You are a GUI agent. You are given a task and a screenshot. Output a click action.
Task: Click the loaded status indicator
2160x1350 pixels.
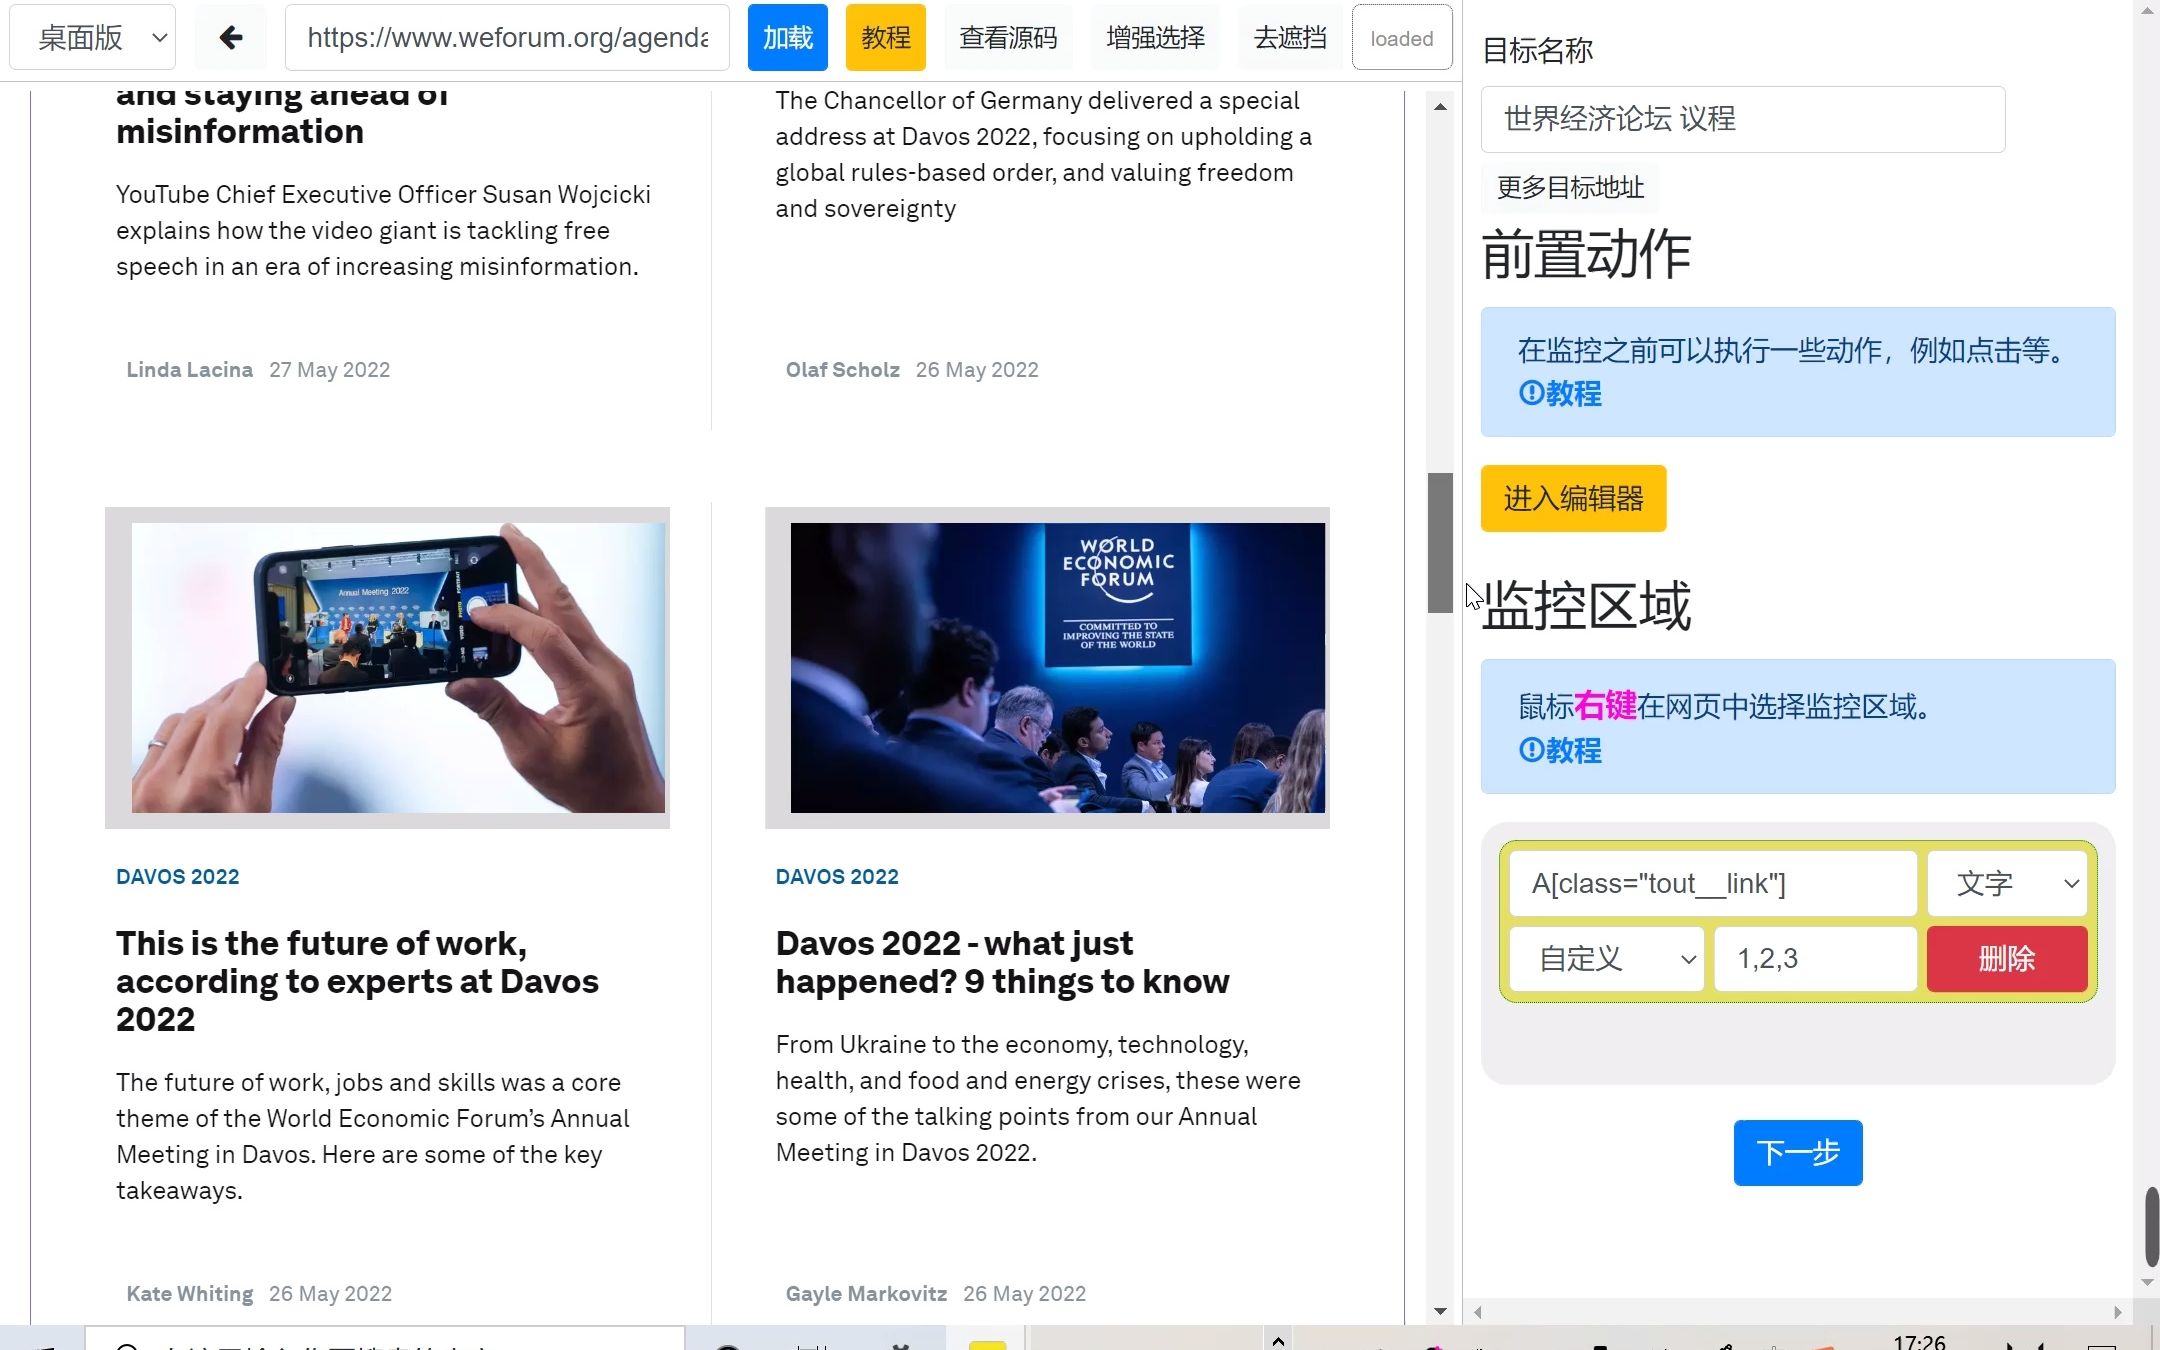1402,38
